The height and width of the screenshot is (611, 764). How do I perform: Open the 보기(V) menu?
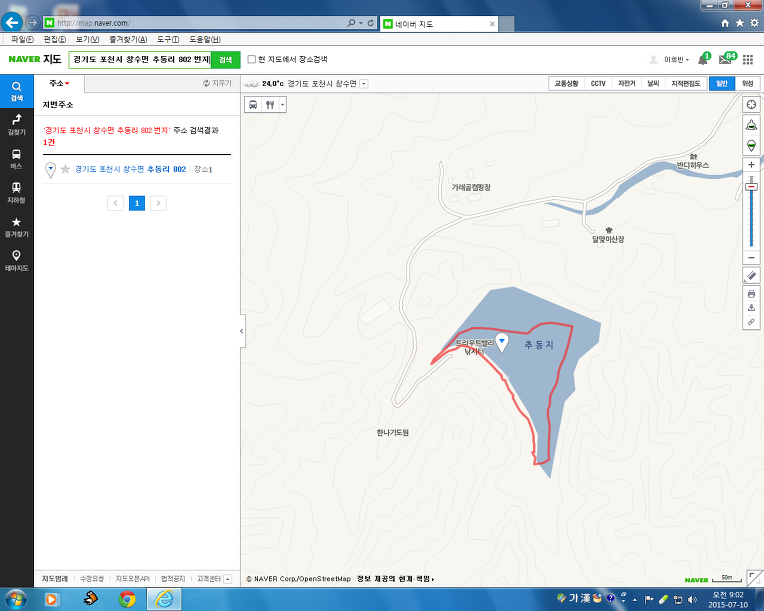(x=87, y=39)
